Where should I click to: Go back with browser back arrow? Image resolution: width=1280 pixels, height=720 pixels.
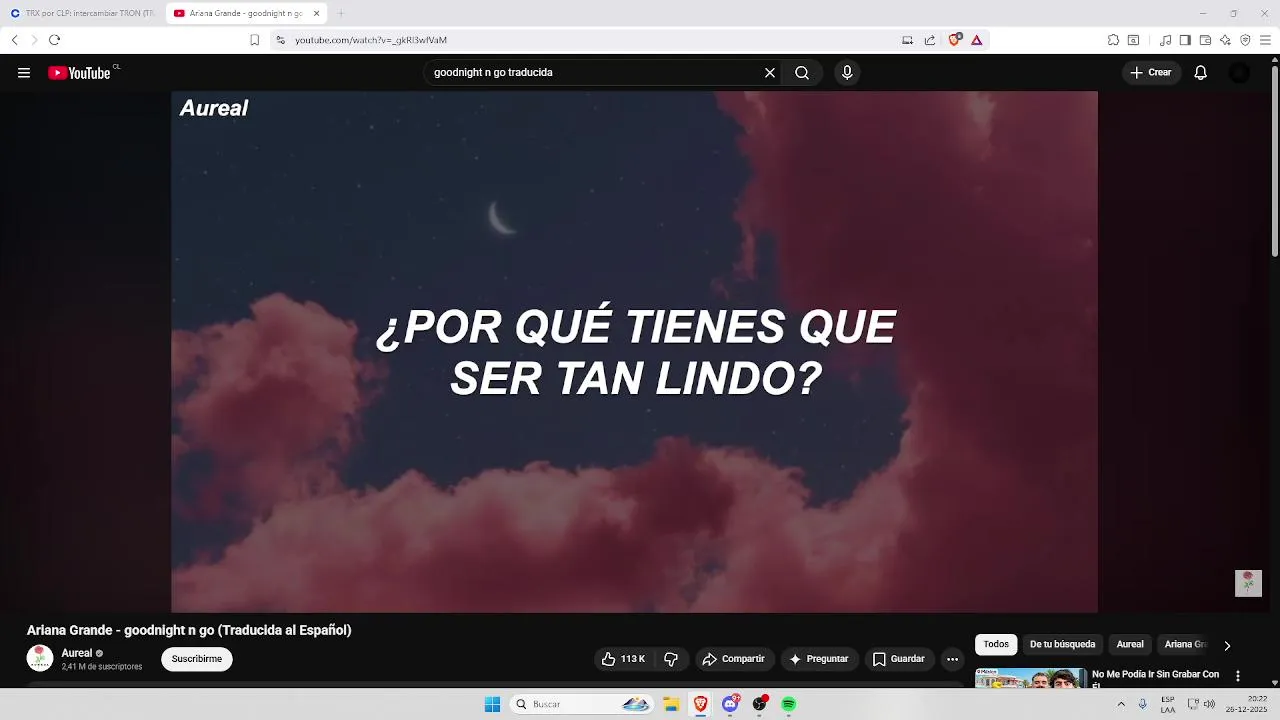coord(15,40)
